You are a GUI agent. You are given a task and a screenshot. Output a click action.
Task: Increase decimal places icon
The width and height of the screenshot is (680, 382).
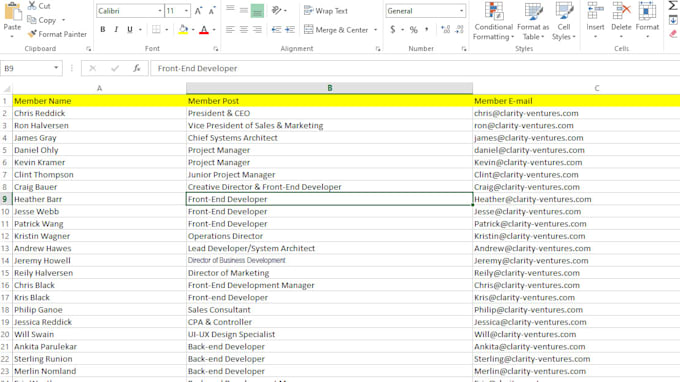[x=445, y=29]
